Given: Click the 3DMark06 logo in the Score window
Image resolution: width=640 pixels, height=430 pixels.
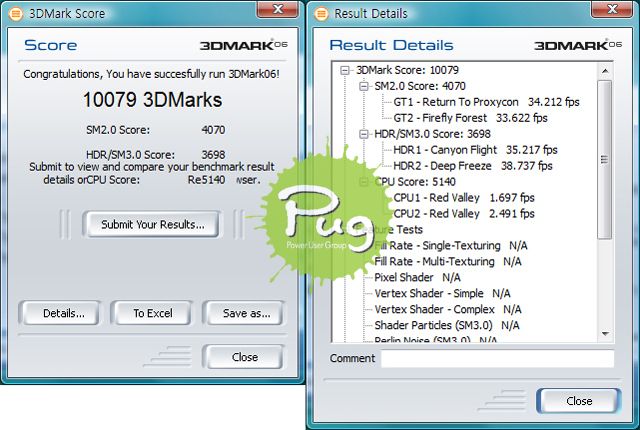Looking at the screenshot, I should (244, 45).
